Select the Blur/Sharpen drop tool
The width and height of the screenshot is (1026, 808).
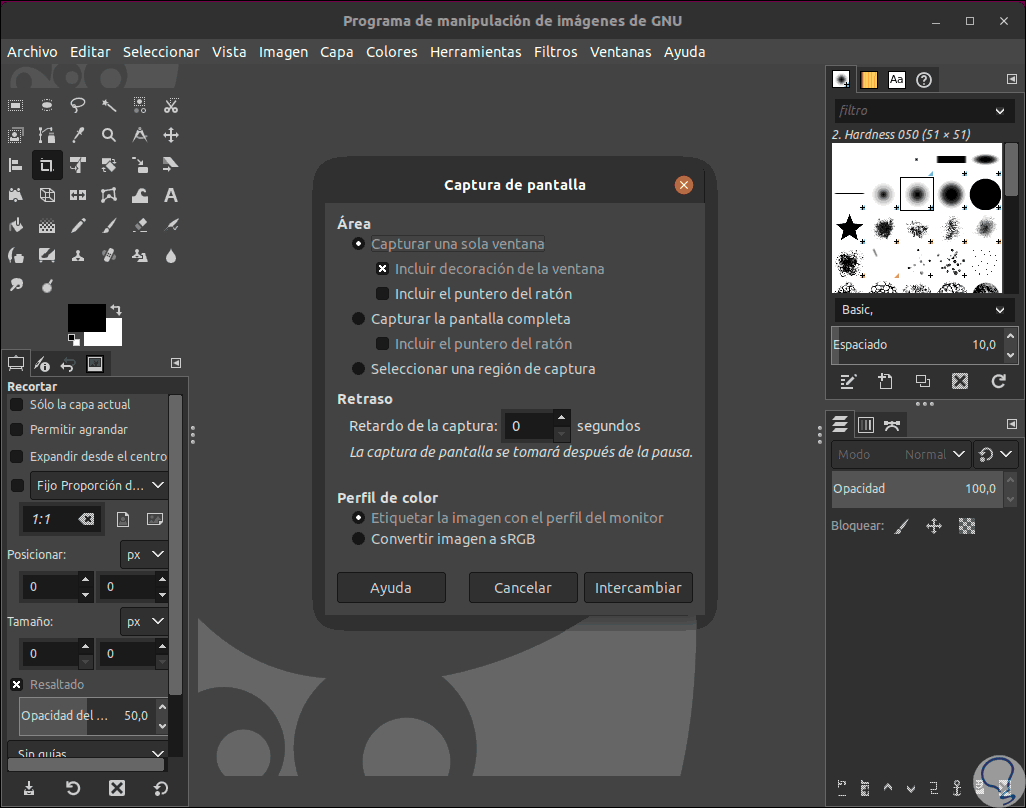tap(171, 256)
